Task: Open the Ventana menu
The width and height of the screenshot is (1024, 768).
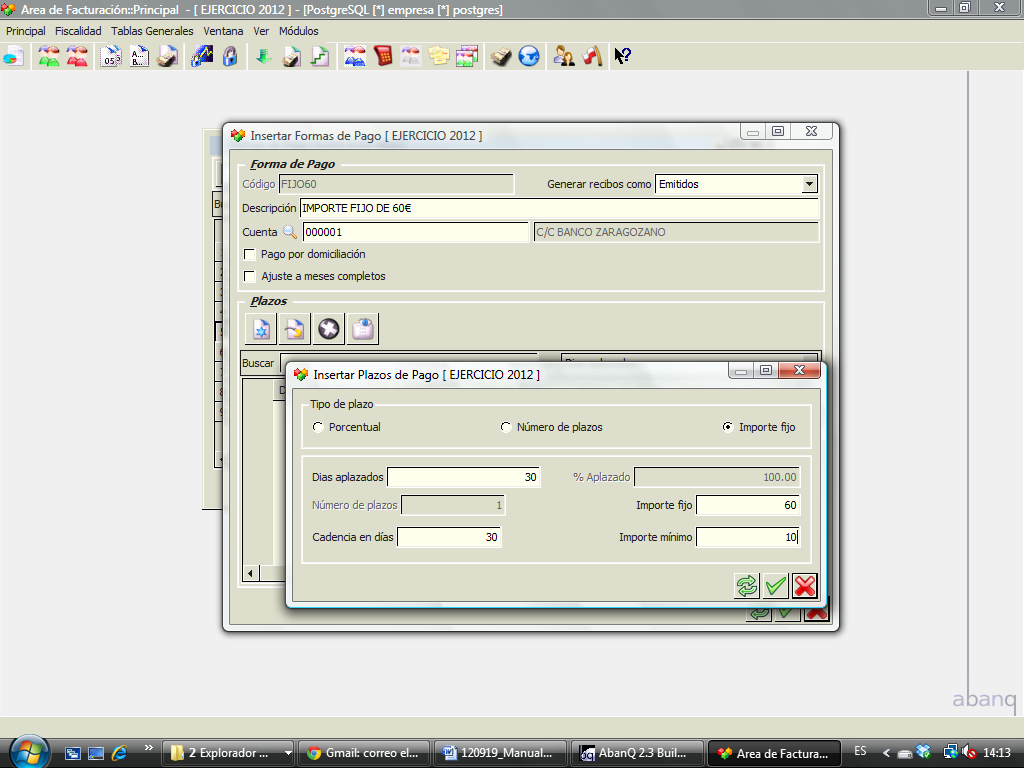Action: point(223,31)
